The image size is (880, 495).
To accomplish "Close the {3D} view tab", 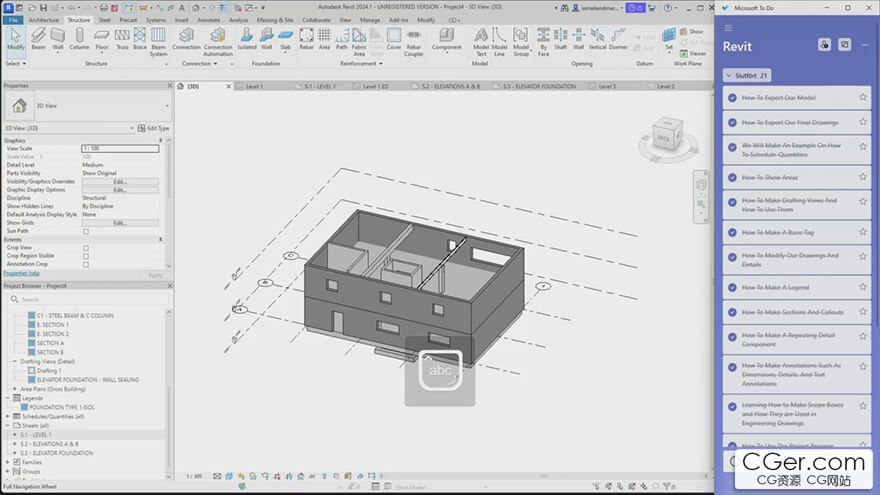I will coord(228,86).
